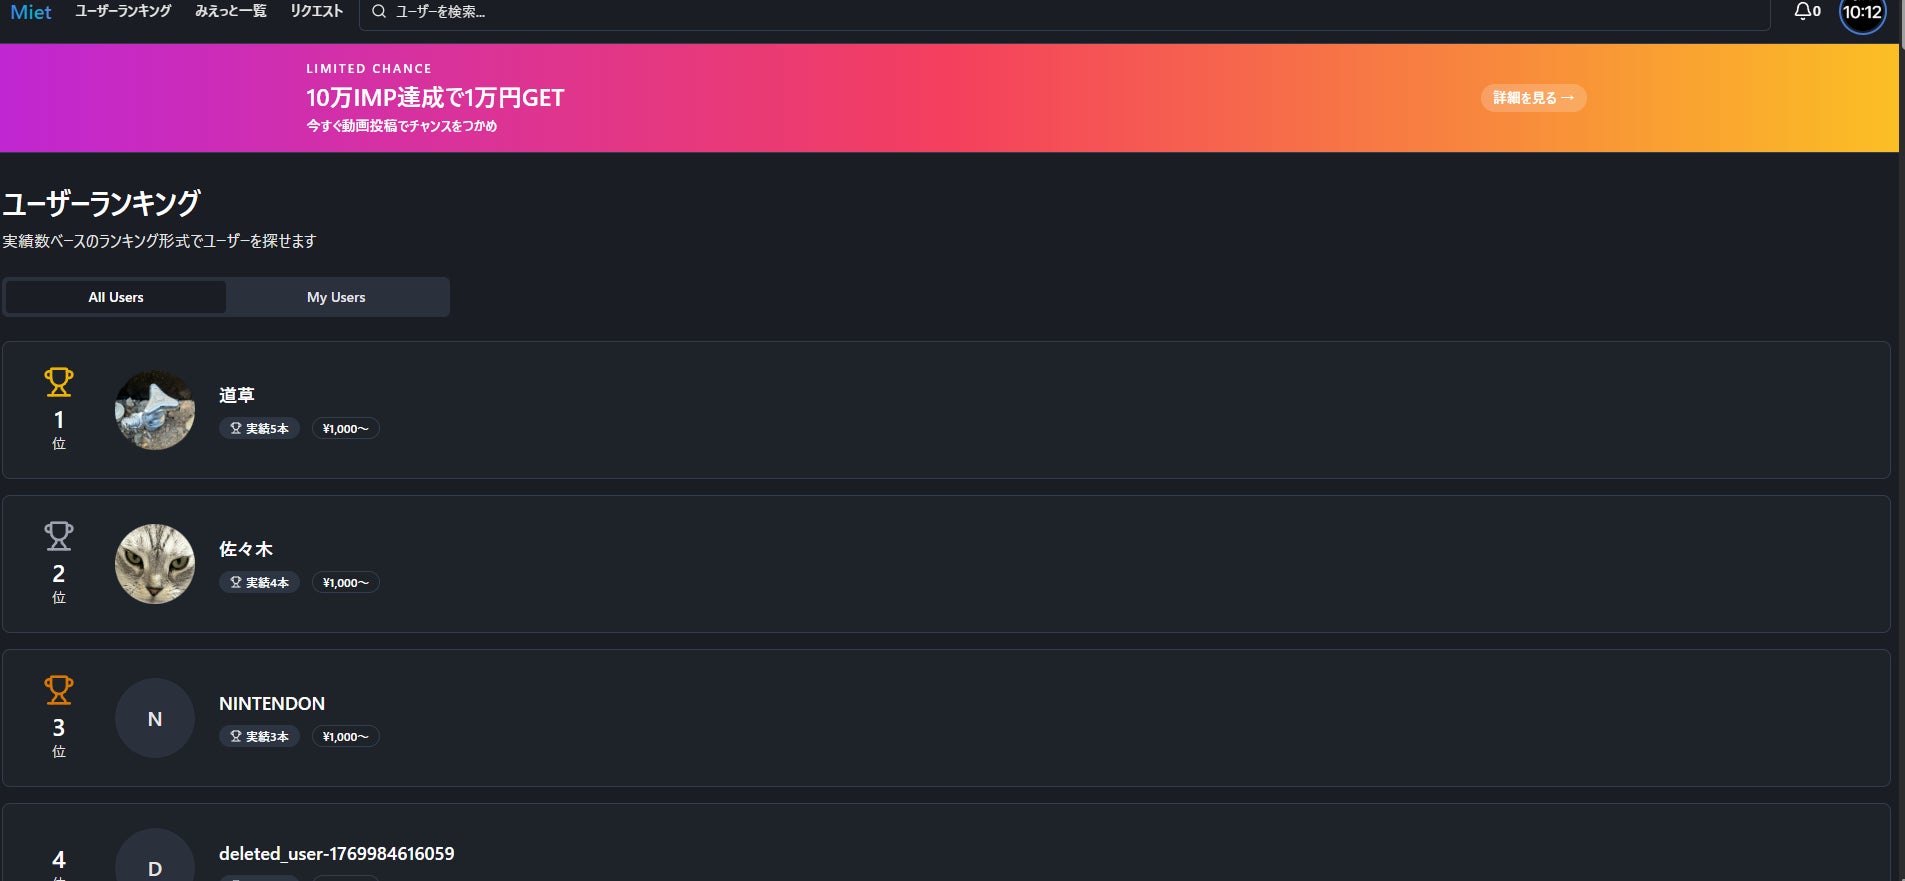Viewport: 1905px width, 881px height.
Task: Open the ユーザーランキング menu item
Action: click(x=123, y=12)
